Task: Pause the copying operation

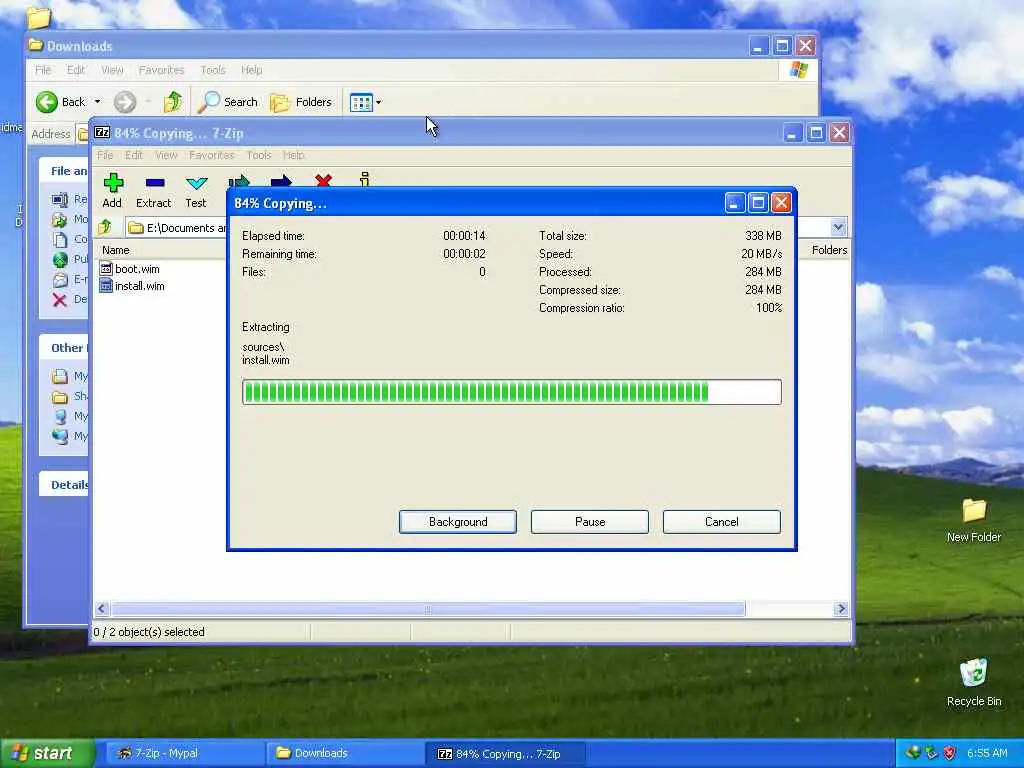Action: point(590,522)
